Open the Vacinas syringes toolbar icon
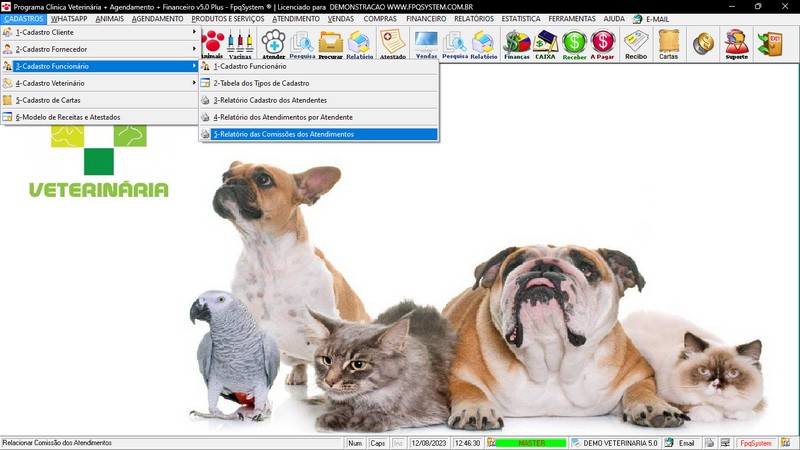This screenshot has height=450, width=800. point(240,44)
